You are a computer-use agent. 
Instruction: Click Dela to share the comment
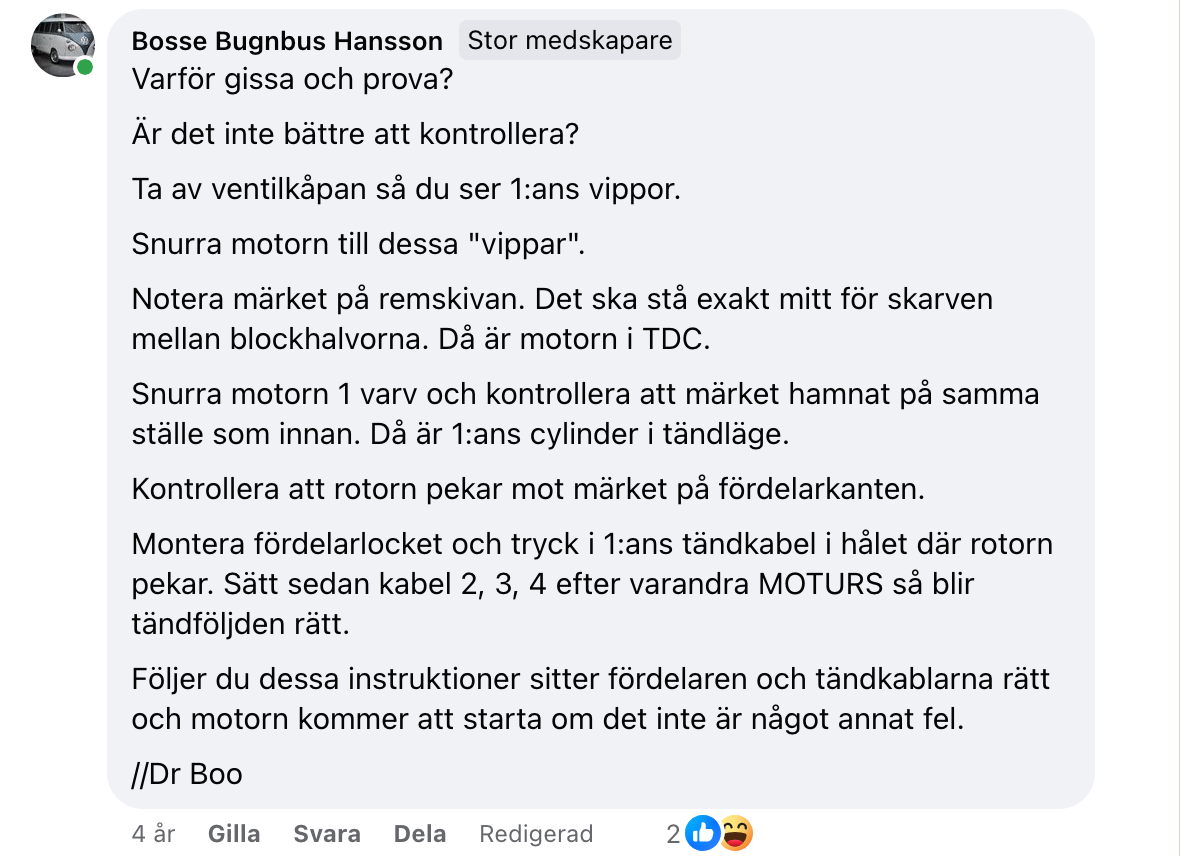point(420,834)
